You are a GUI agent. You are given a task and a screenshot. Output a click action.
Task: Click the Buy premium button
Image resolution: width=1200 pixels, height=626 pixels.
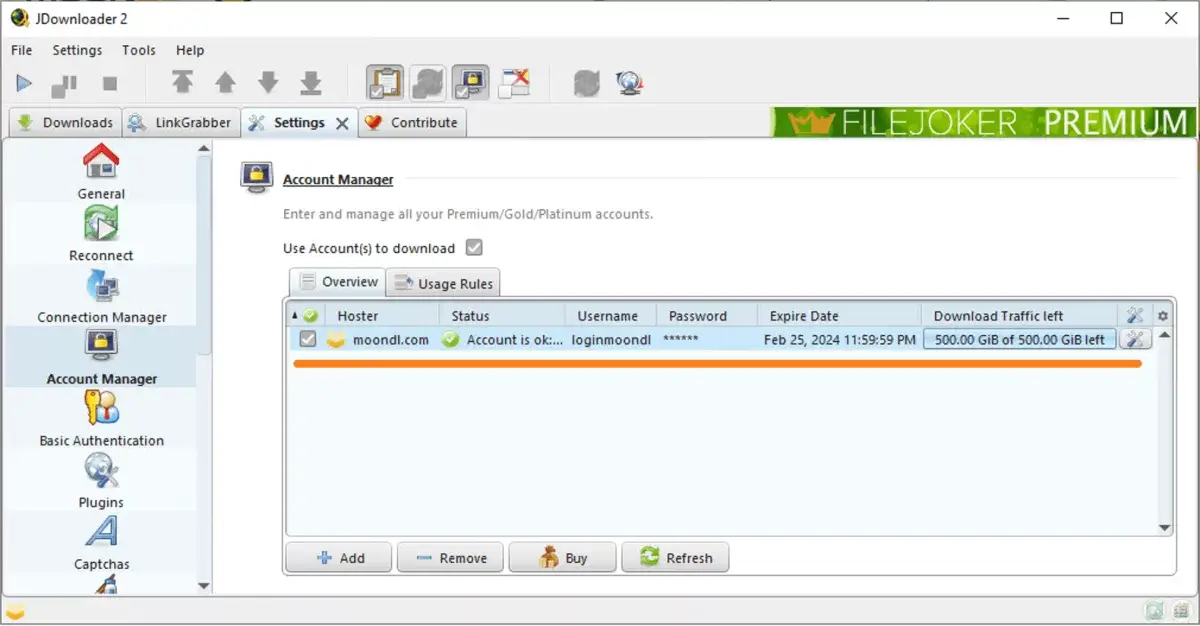[562, 558]
